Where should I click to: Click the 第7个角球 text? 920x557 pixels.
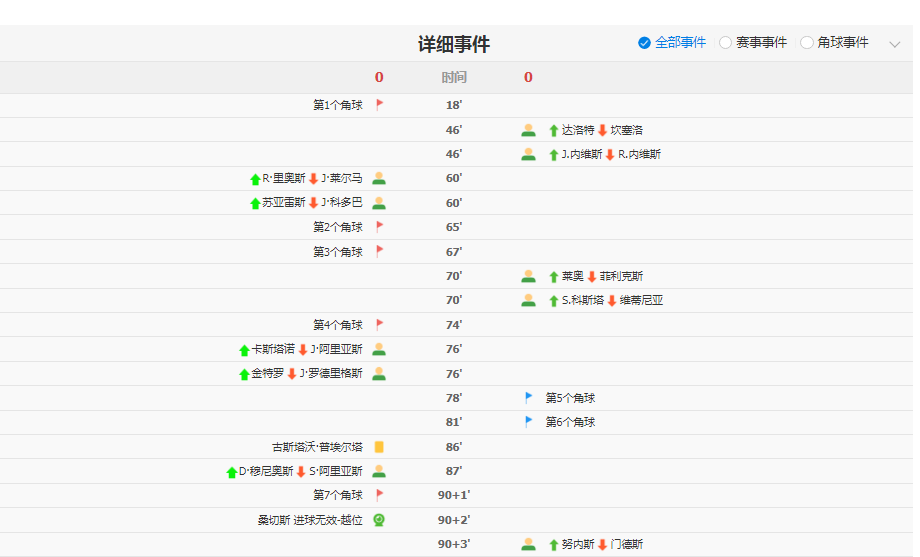pos(338,495)
